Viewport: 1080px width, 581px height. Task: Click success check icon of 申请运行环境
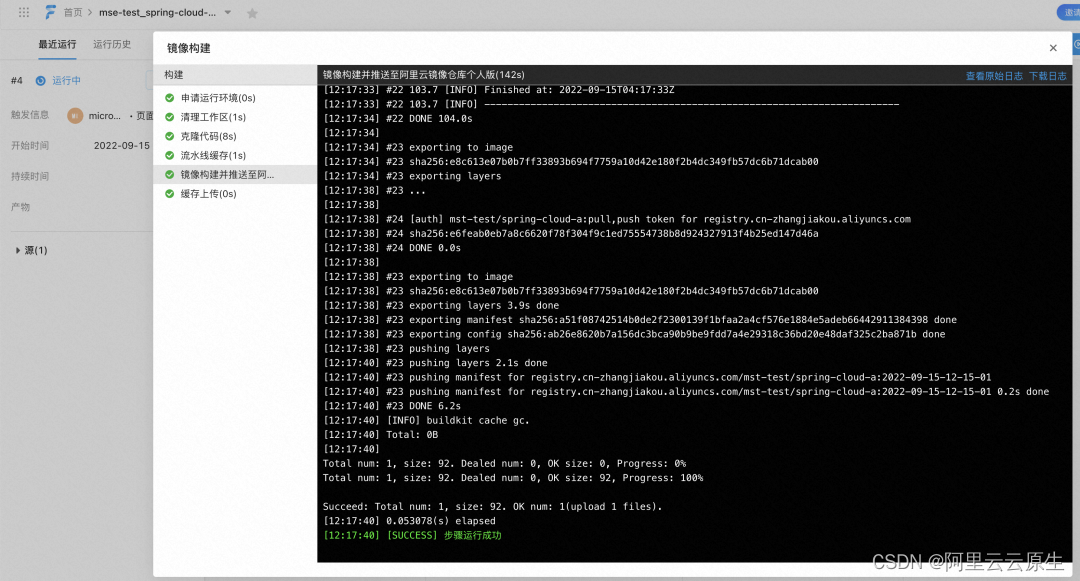[x=169, y=98]
